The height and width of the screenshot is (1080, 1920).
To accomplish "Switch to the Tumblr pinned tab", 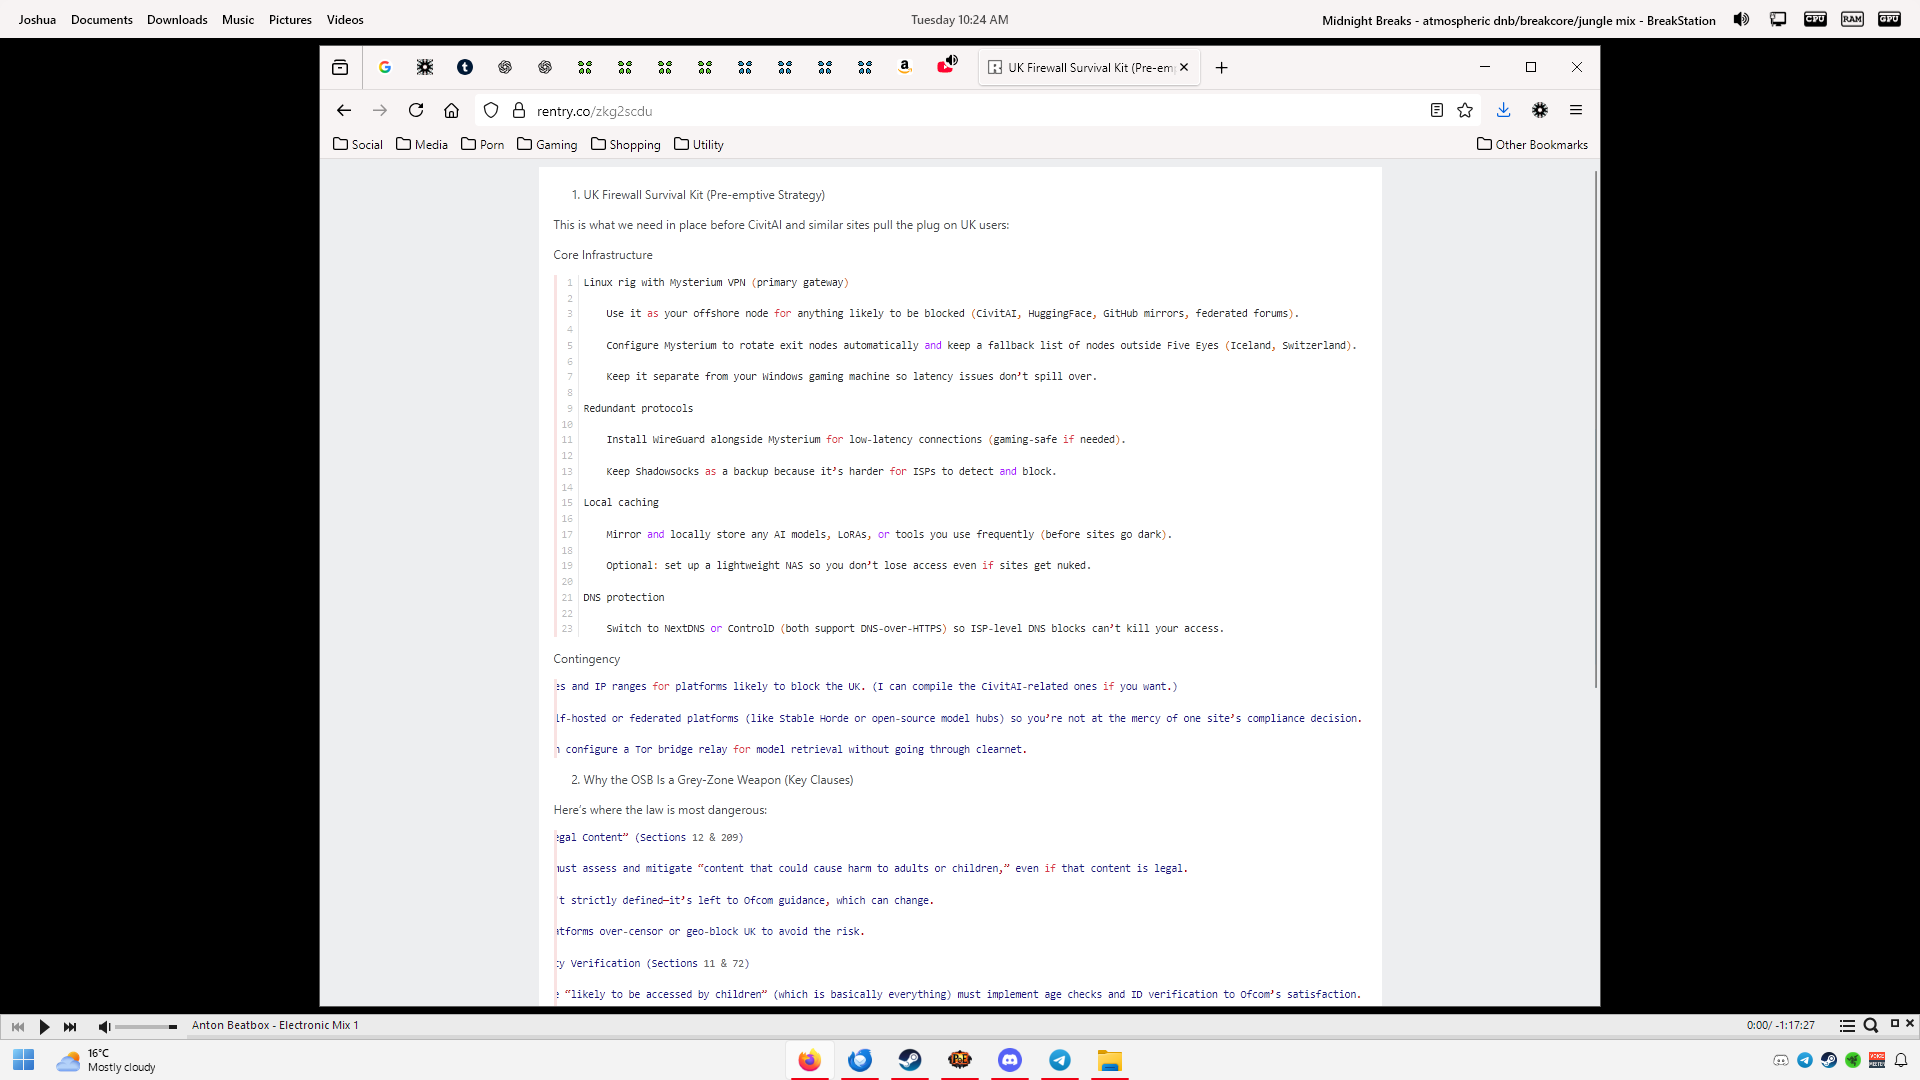I will coord(465,67).
